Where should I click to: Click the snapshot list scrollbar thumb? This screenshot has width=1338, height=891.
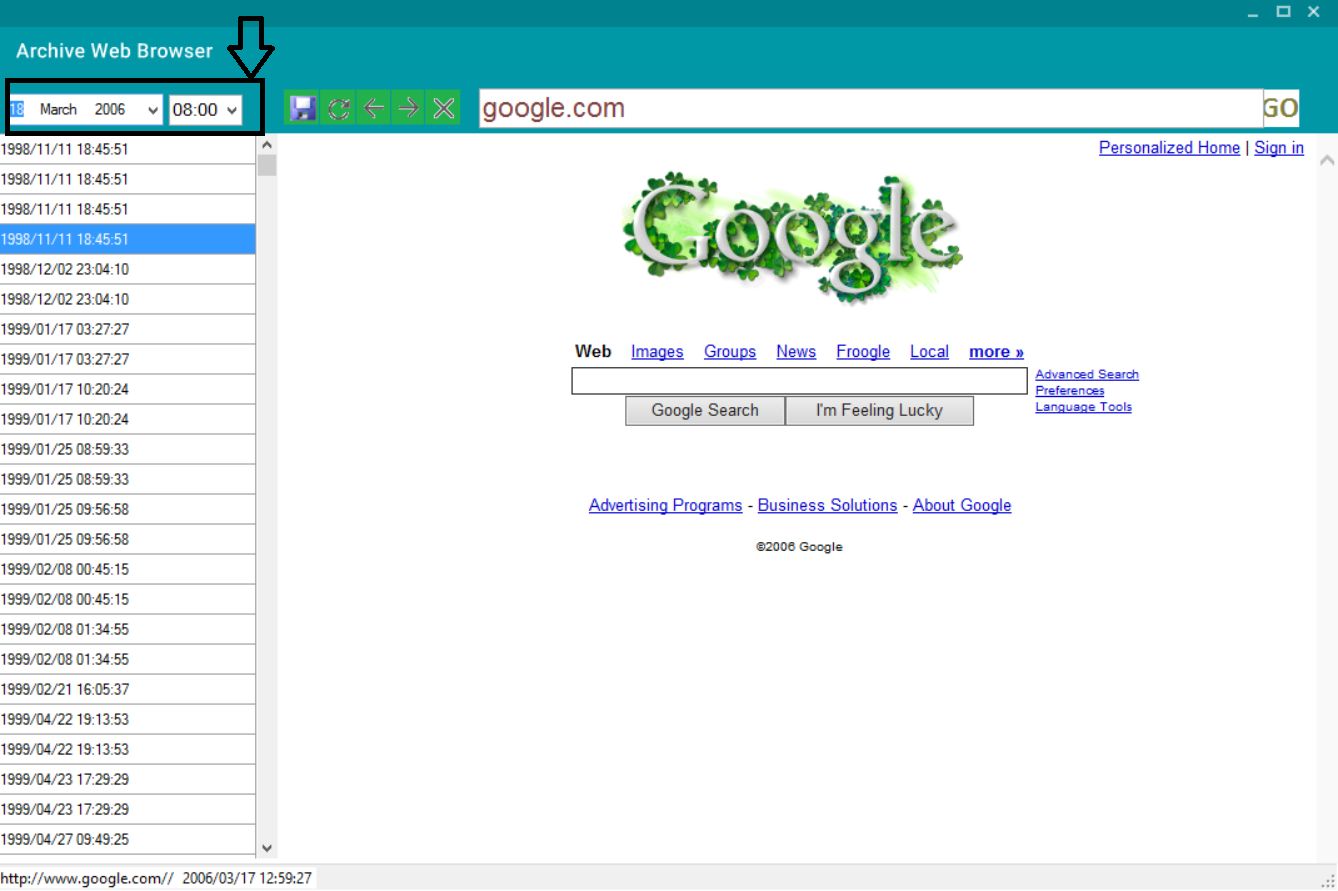coord(266,165)
